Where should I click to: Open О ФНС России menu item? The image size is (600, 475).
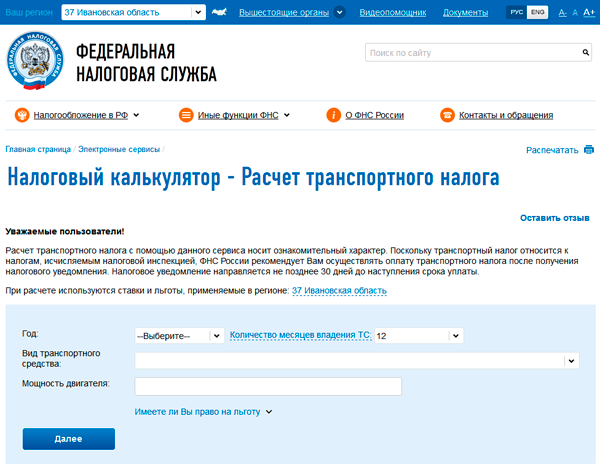point(375,115)
